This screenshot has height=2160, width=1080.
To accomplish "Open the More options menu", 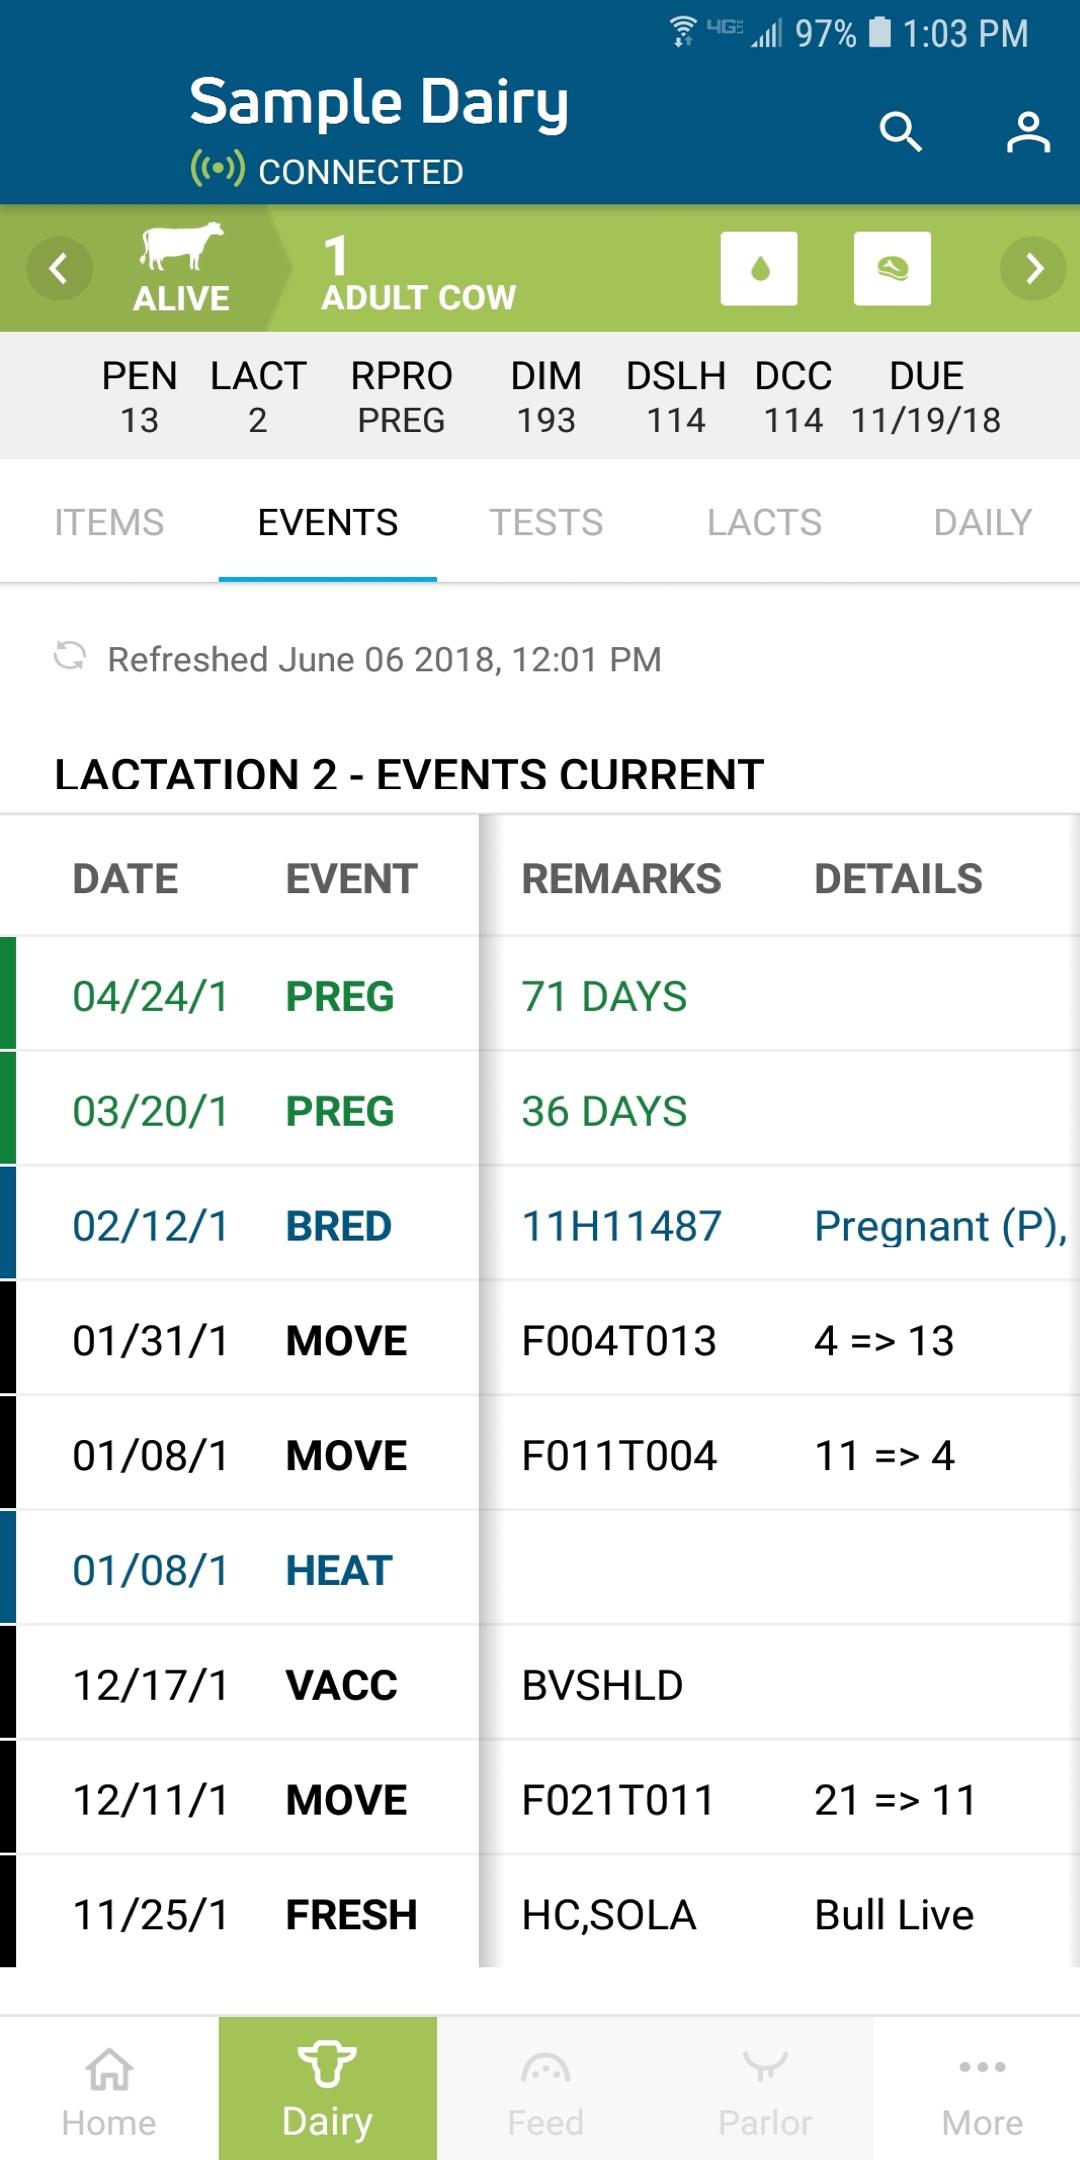I will click(982, 2089).
